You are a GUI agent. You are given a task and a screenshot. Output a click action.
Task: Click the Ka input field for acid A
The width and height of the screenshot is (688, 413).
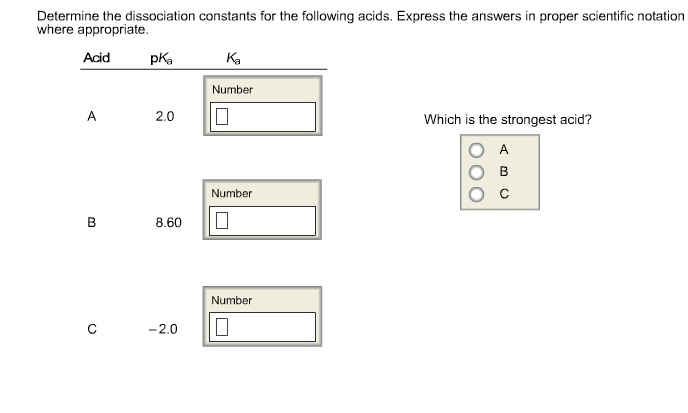264,117
